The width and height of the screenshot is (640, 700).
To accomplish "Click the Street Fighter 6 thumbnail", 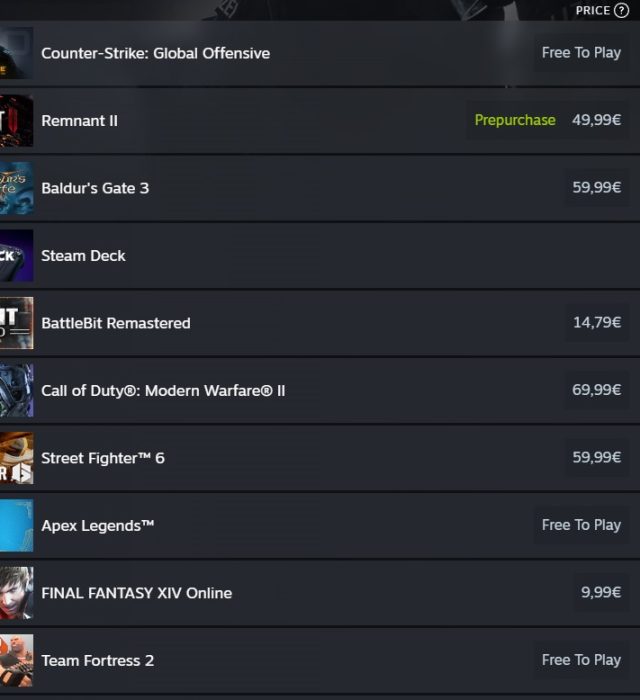I will (17, 458).
